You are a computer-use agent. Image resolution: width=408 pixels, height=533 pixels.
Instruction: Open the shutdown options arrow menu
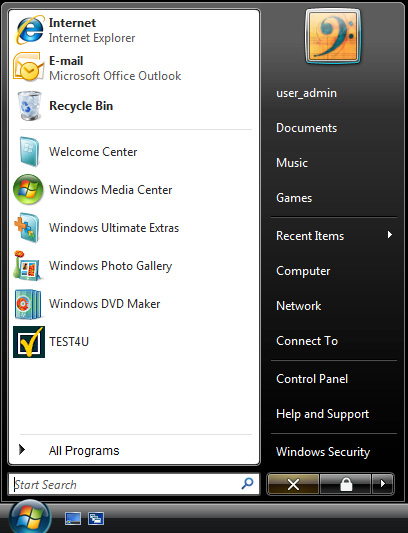pos(383,484)
